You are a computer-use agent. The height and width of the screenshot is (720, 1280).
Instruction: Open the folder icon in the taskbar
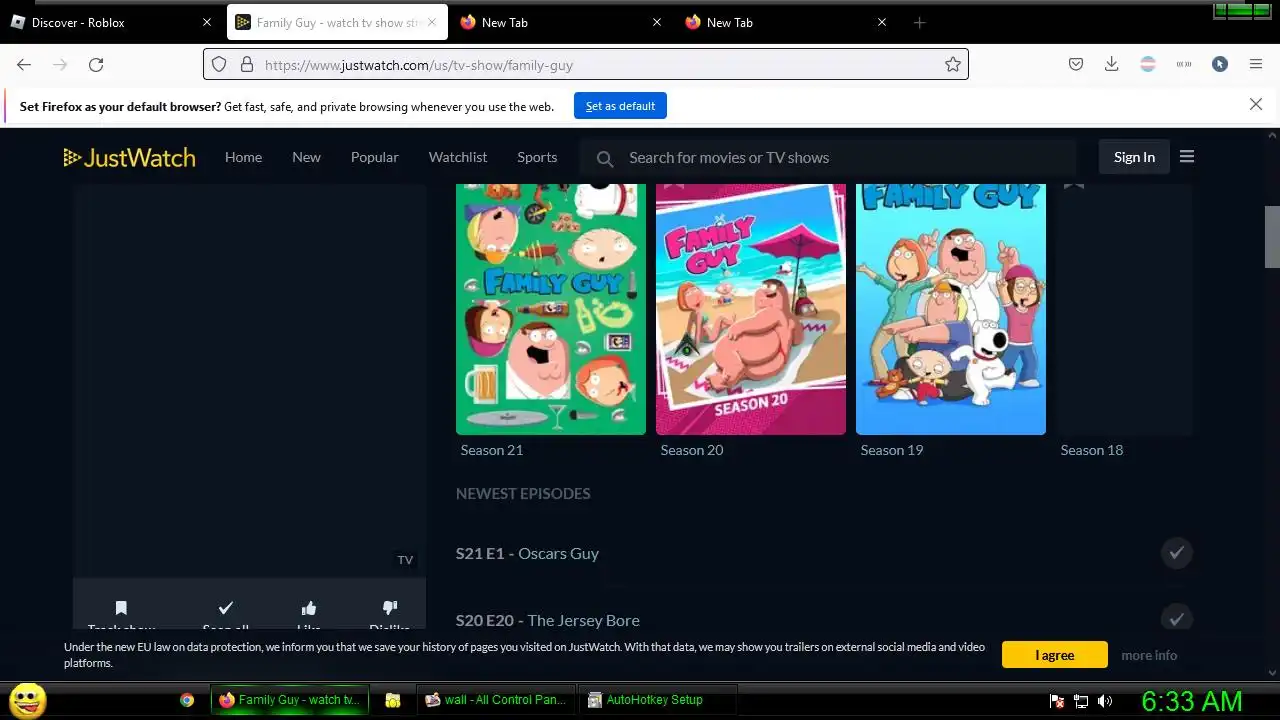pos(393,700)
